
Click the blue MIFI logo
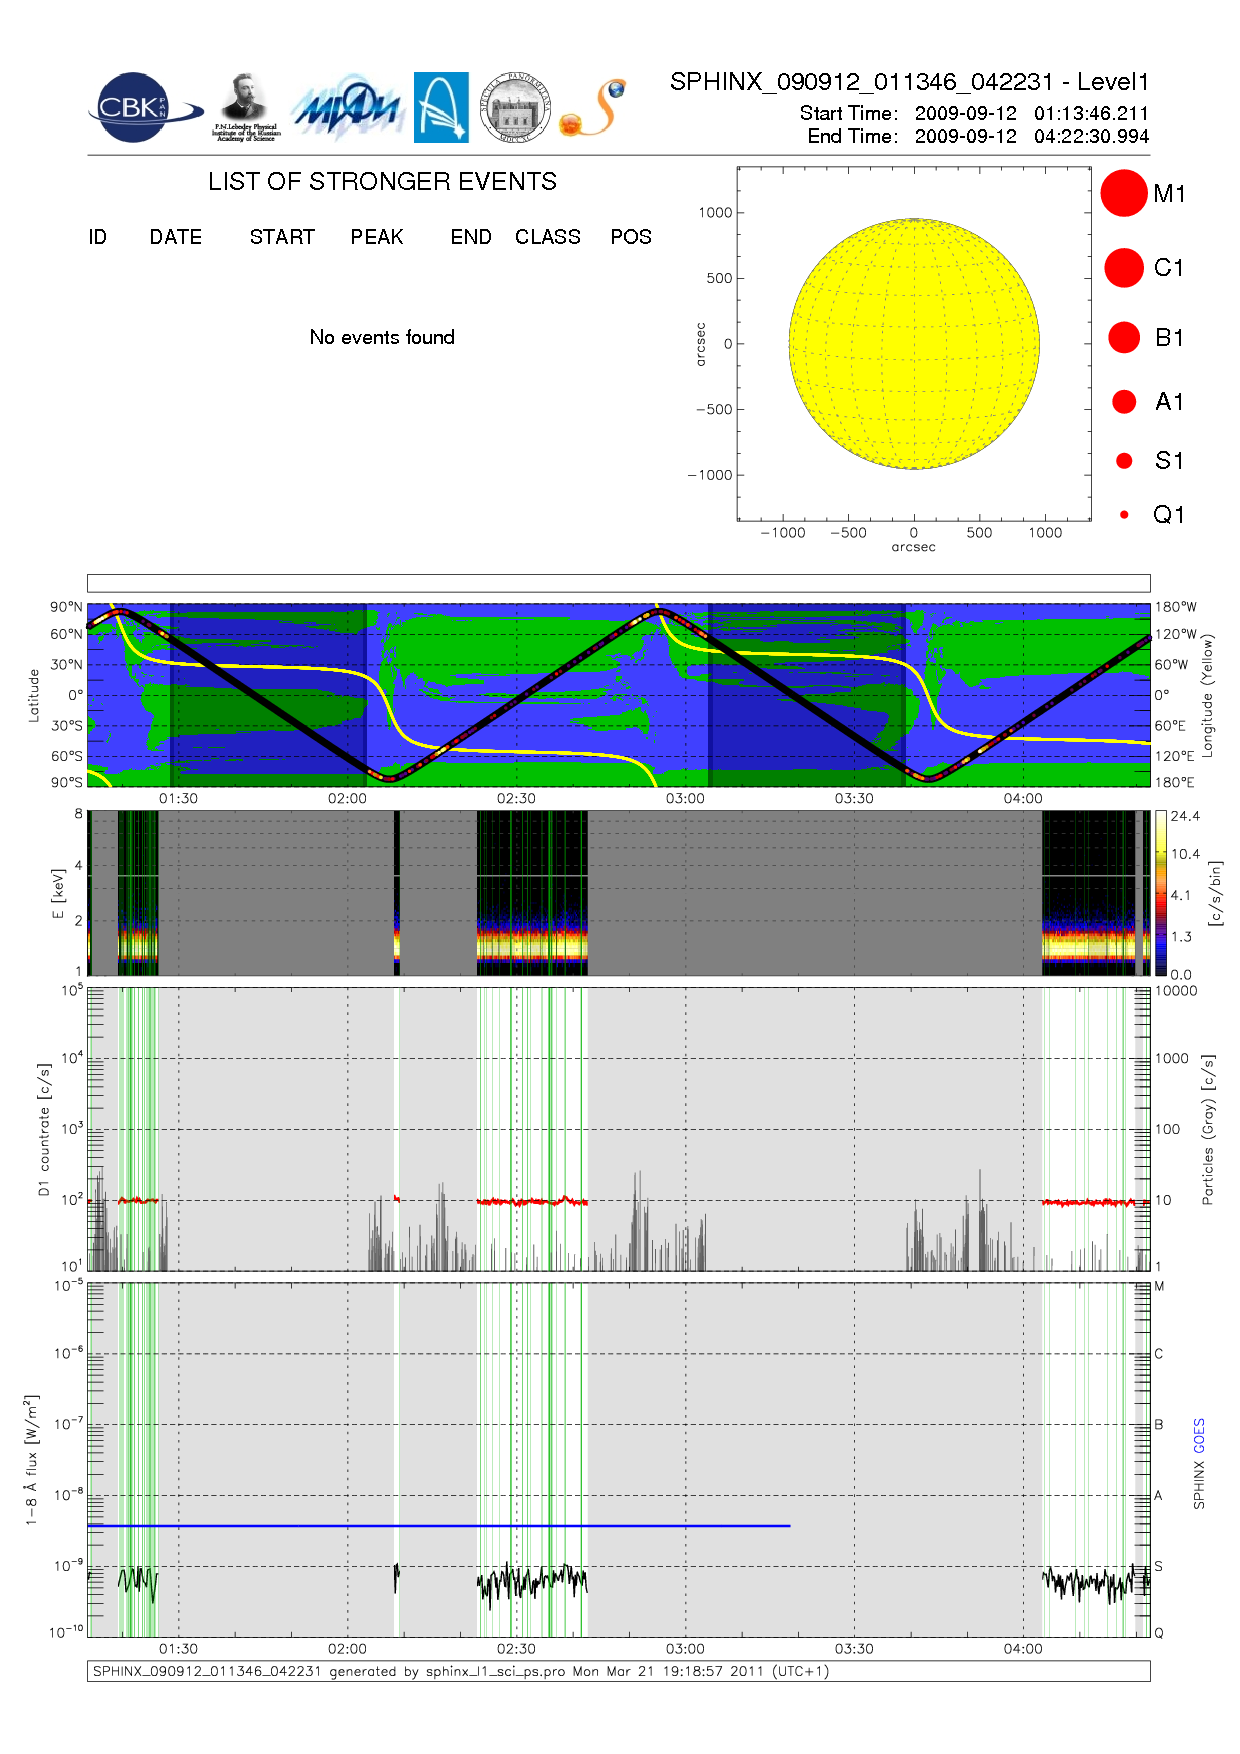(x=347, y=108)
